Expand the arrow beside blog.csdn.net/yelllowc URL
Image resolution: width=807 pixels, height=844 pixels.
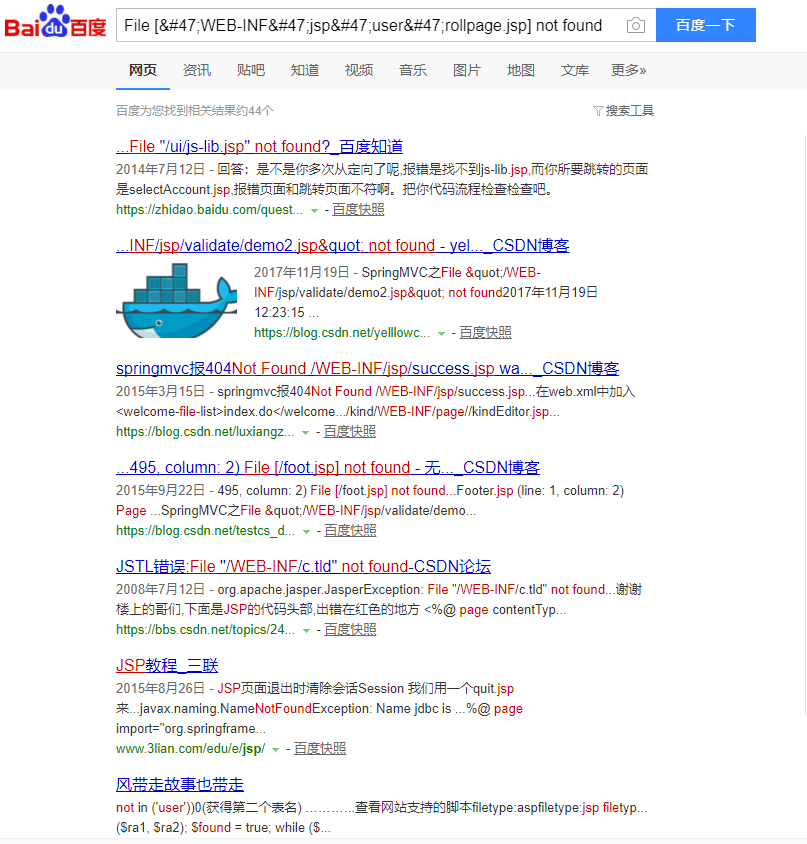(x=441, y=333)
